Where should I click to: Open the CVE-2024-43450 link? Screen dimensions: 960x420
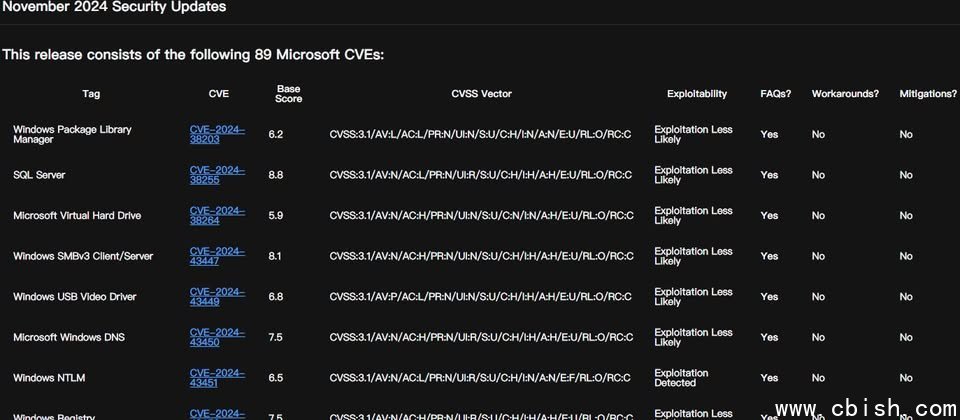click(x=217, y=337)
